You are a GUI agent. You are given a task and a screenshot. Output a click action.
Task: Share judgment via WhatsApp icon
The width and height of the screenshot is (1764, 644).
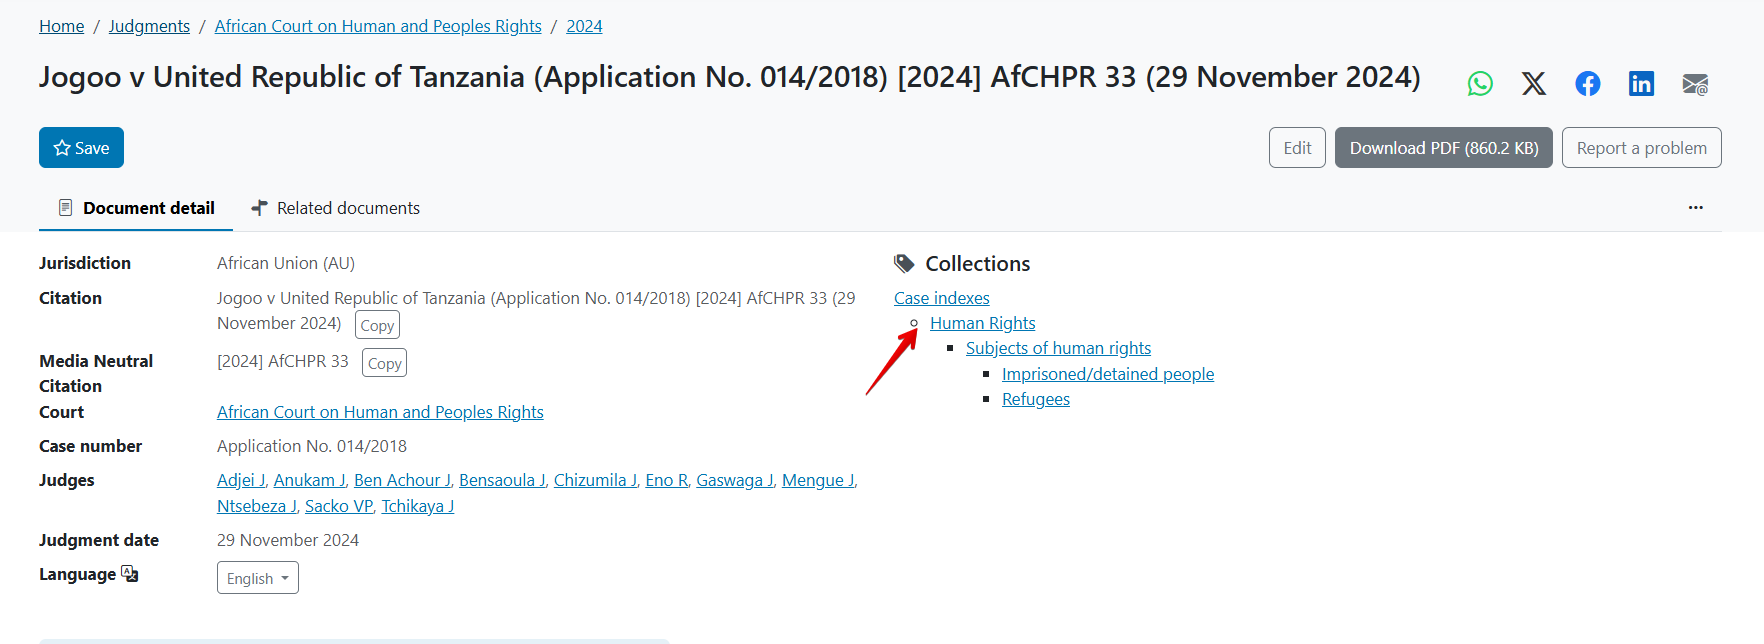1480,84
